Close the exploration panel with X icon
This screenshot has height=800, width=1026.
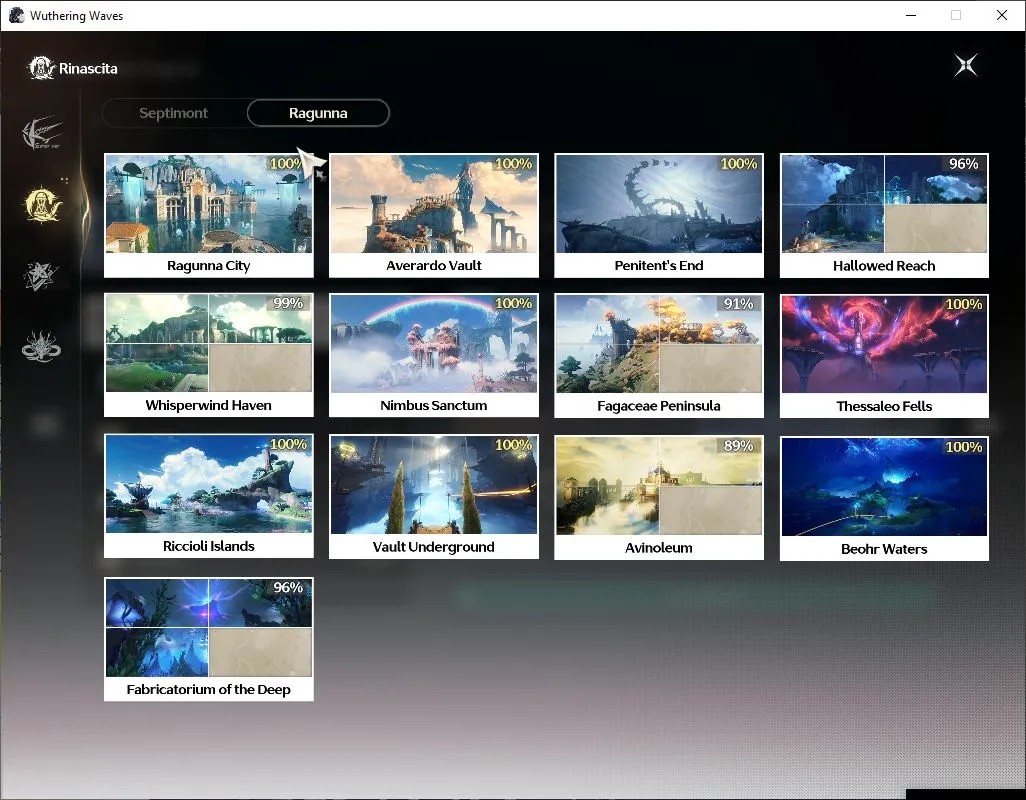coord(965,65)
